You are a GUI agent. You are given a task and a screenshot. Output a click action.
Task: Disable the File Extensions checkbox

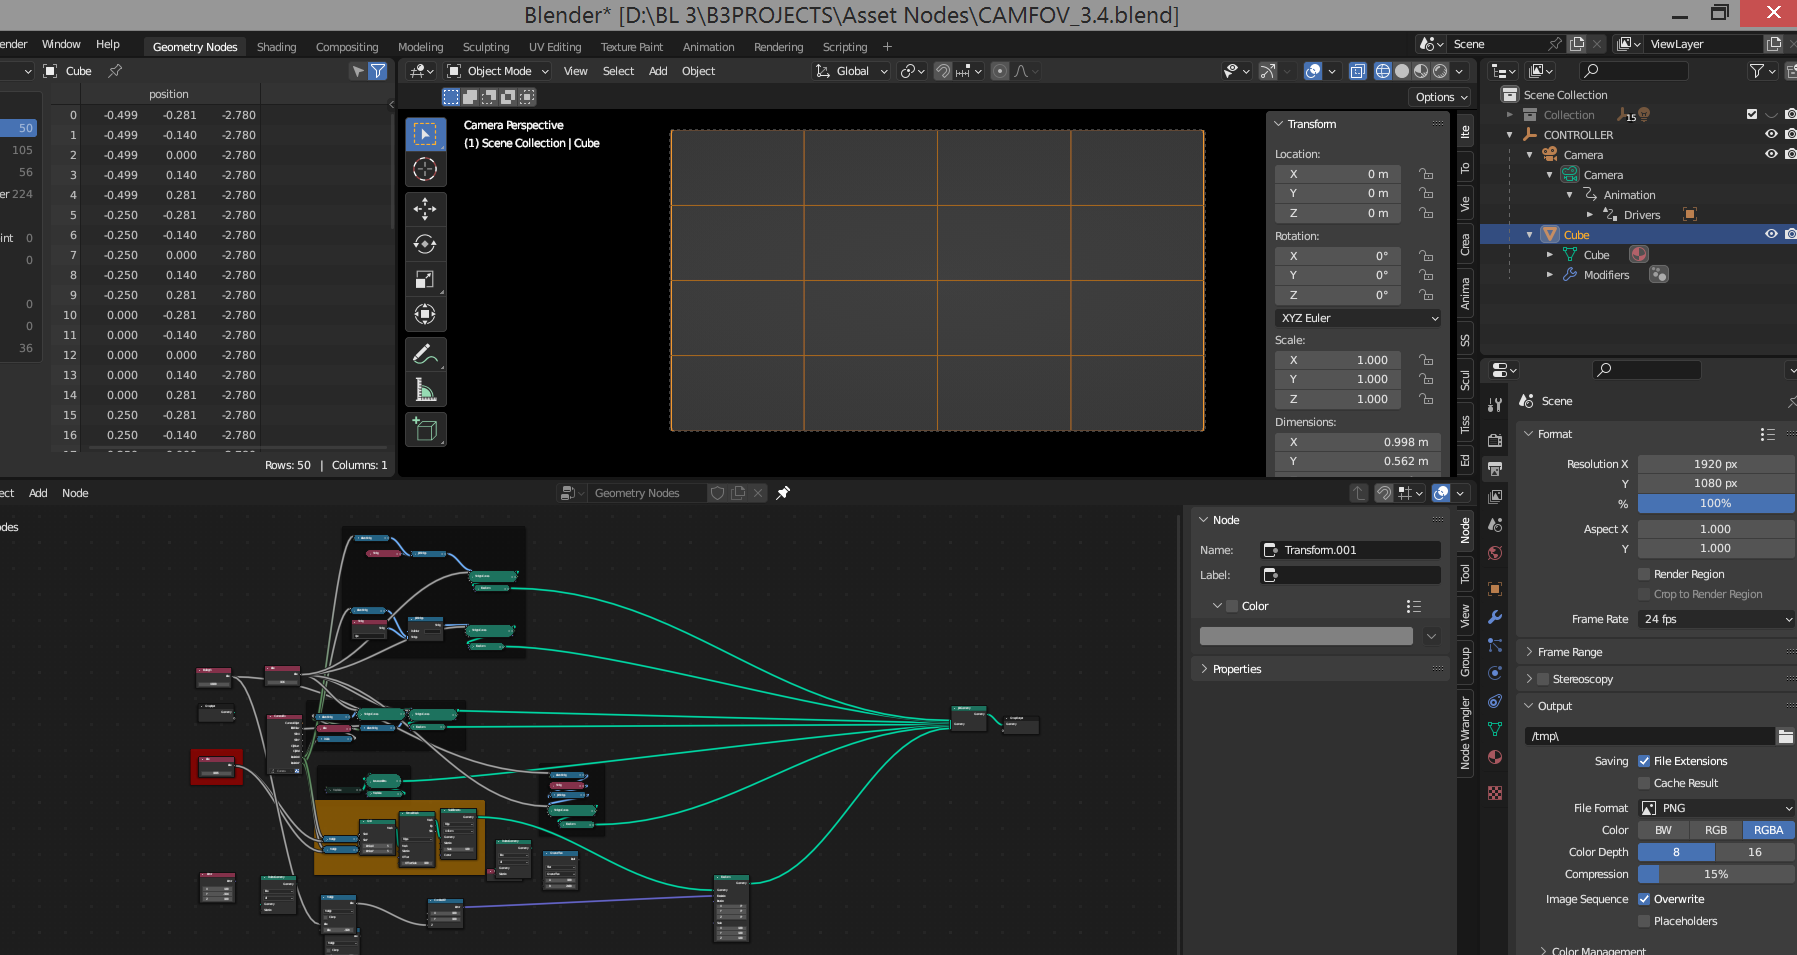1644,761
